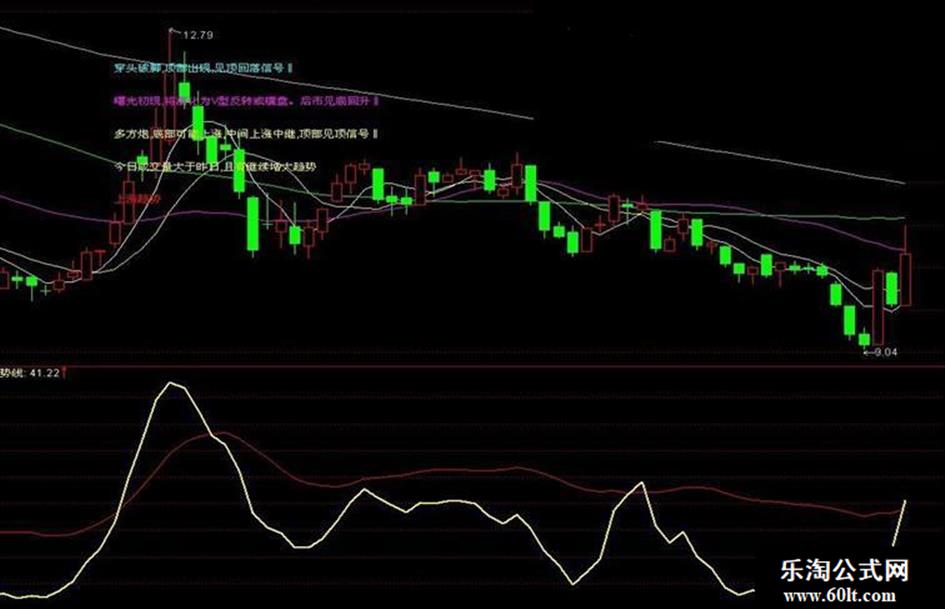
Task: Click the red annotation below 今日成交量 line
Action: pyautogui.click(x=139, y=199)
